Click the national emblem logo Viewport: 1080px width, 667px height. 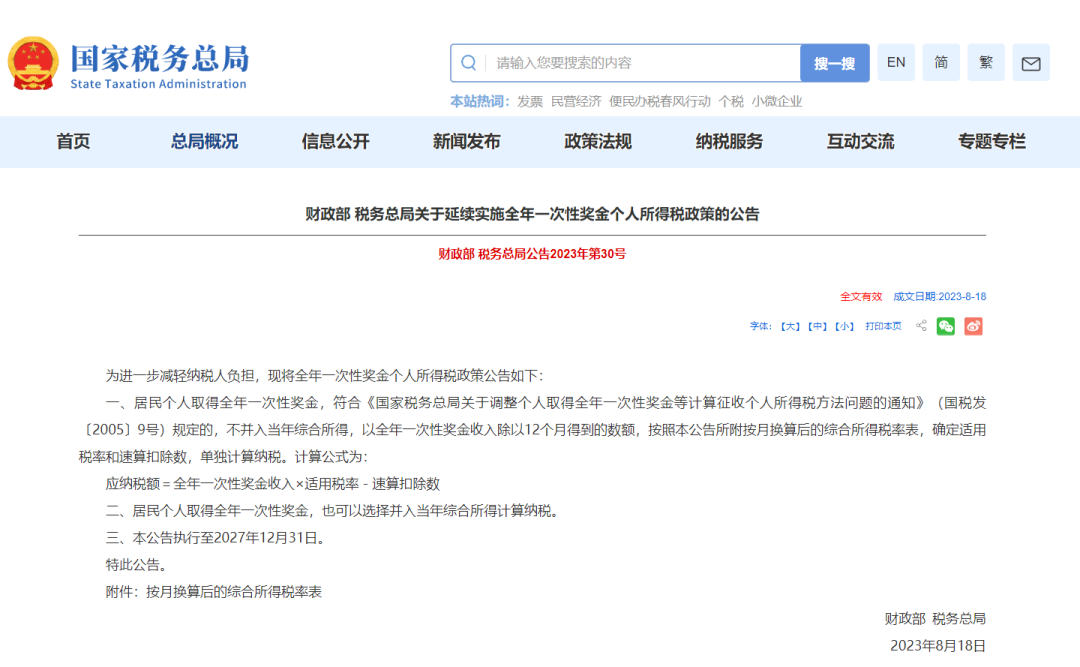pos(32,63)
